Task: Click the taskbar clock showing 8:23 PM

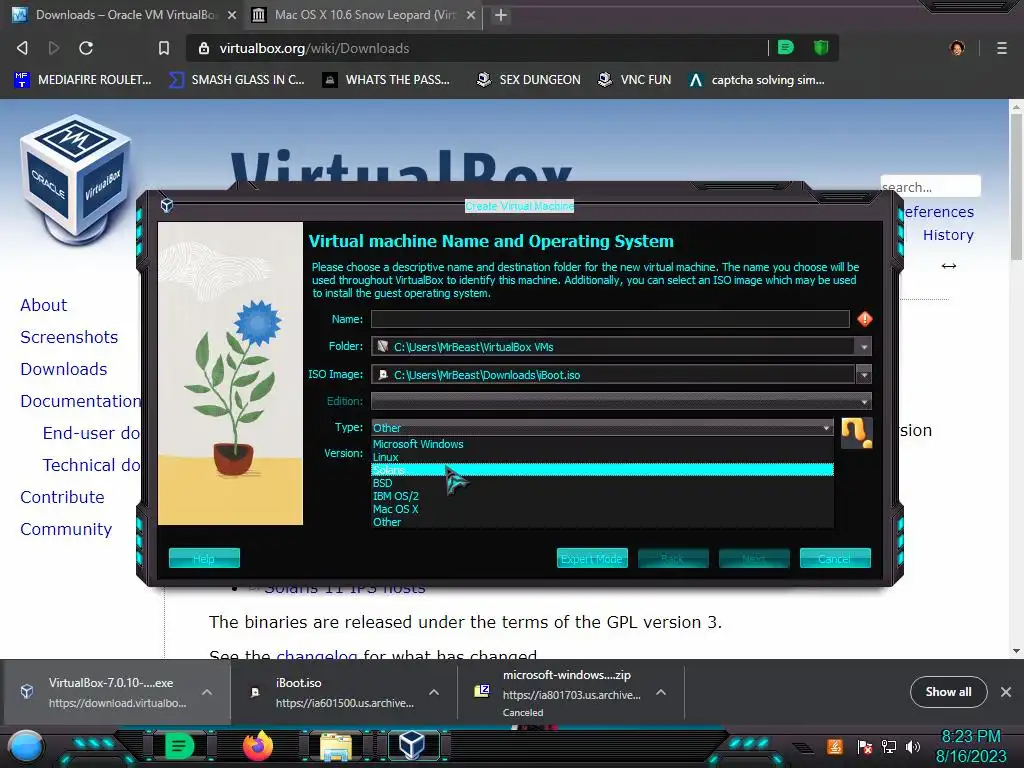Action: (971, 737)
